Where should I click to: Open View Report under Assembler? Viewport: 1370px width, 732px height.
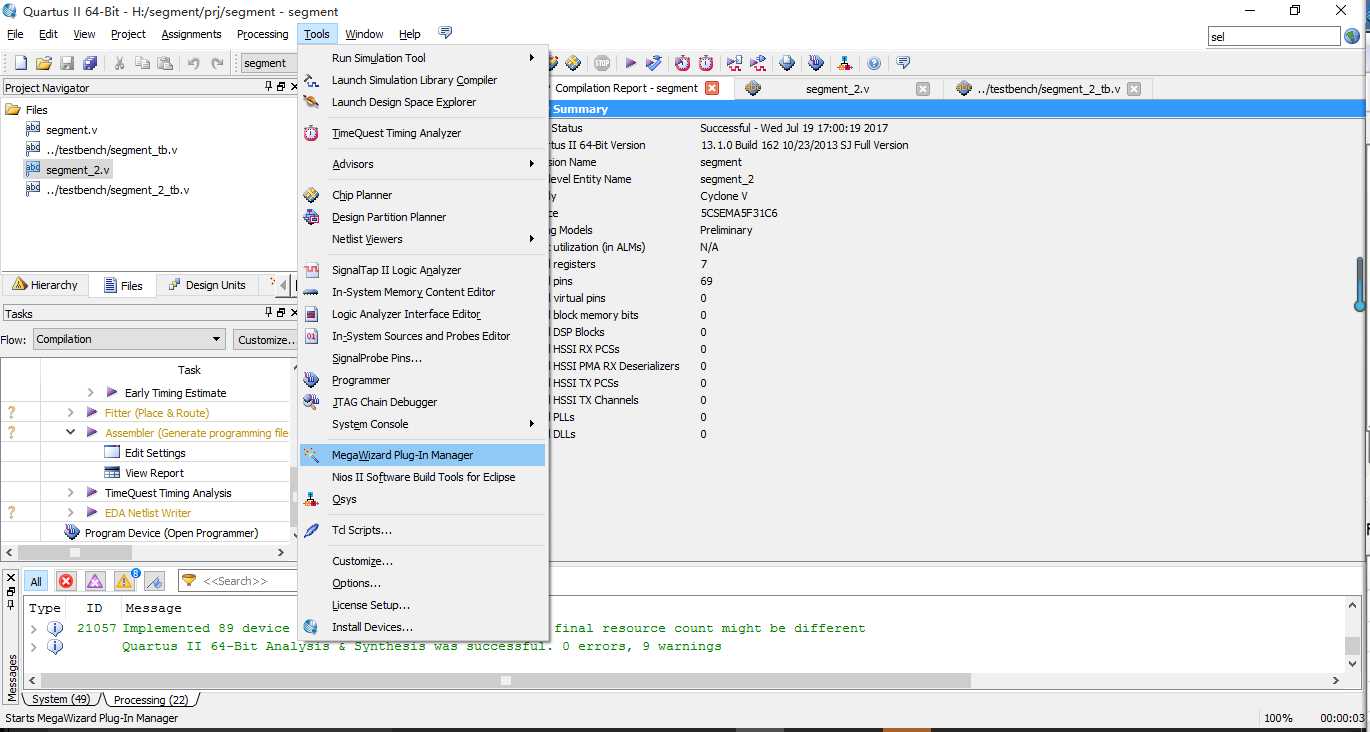tap(154, 473)
